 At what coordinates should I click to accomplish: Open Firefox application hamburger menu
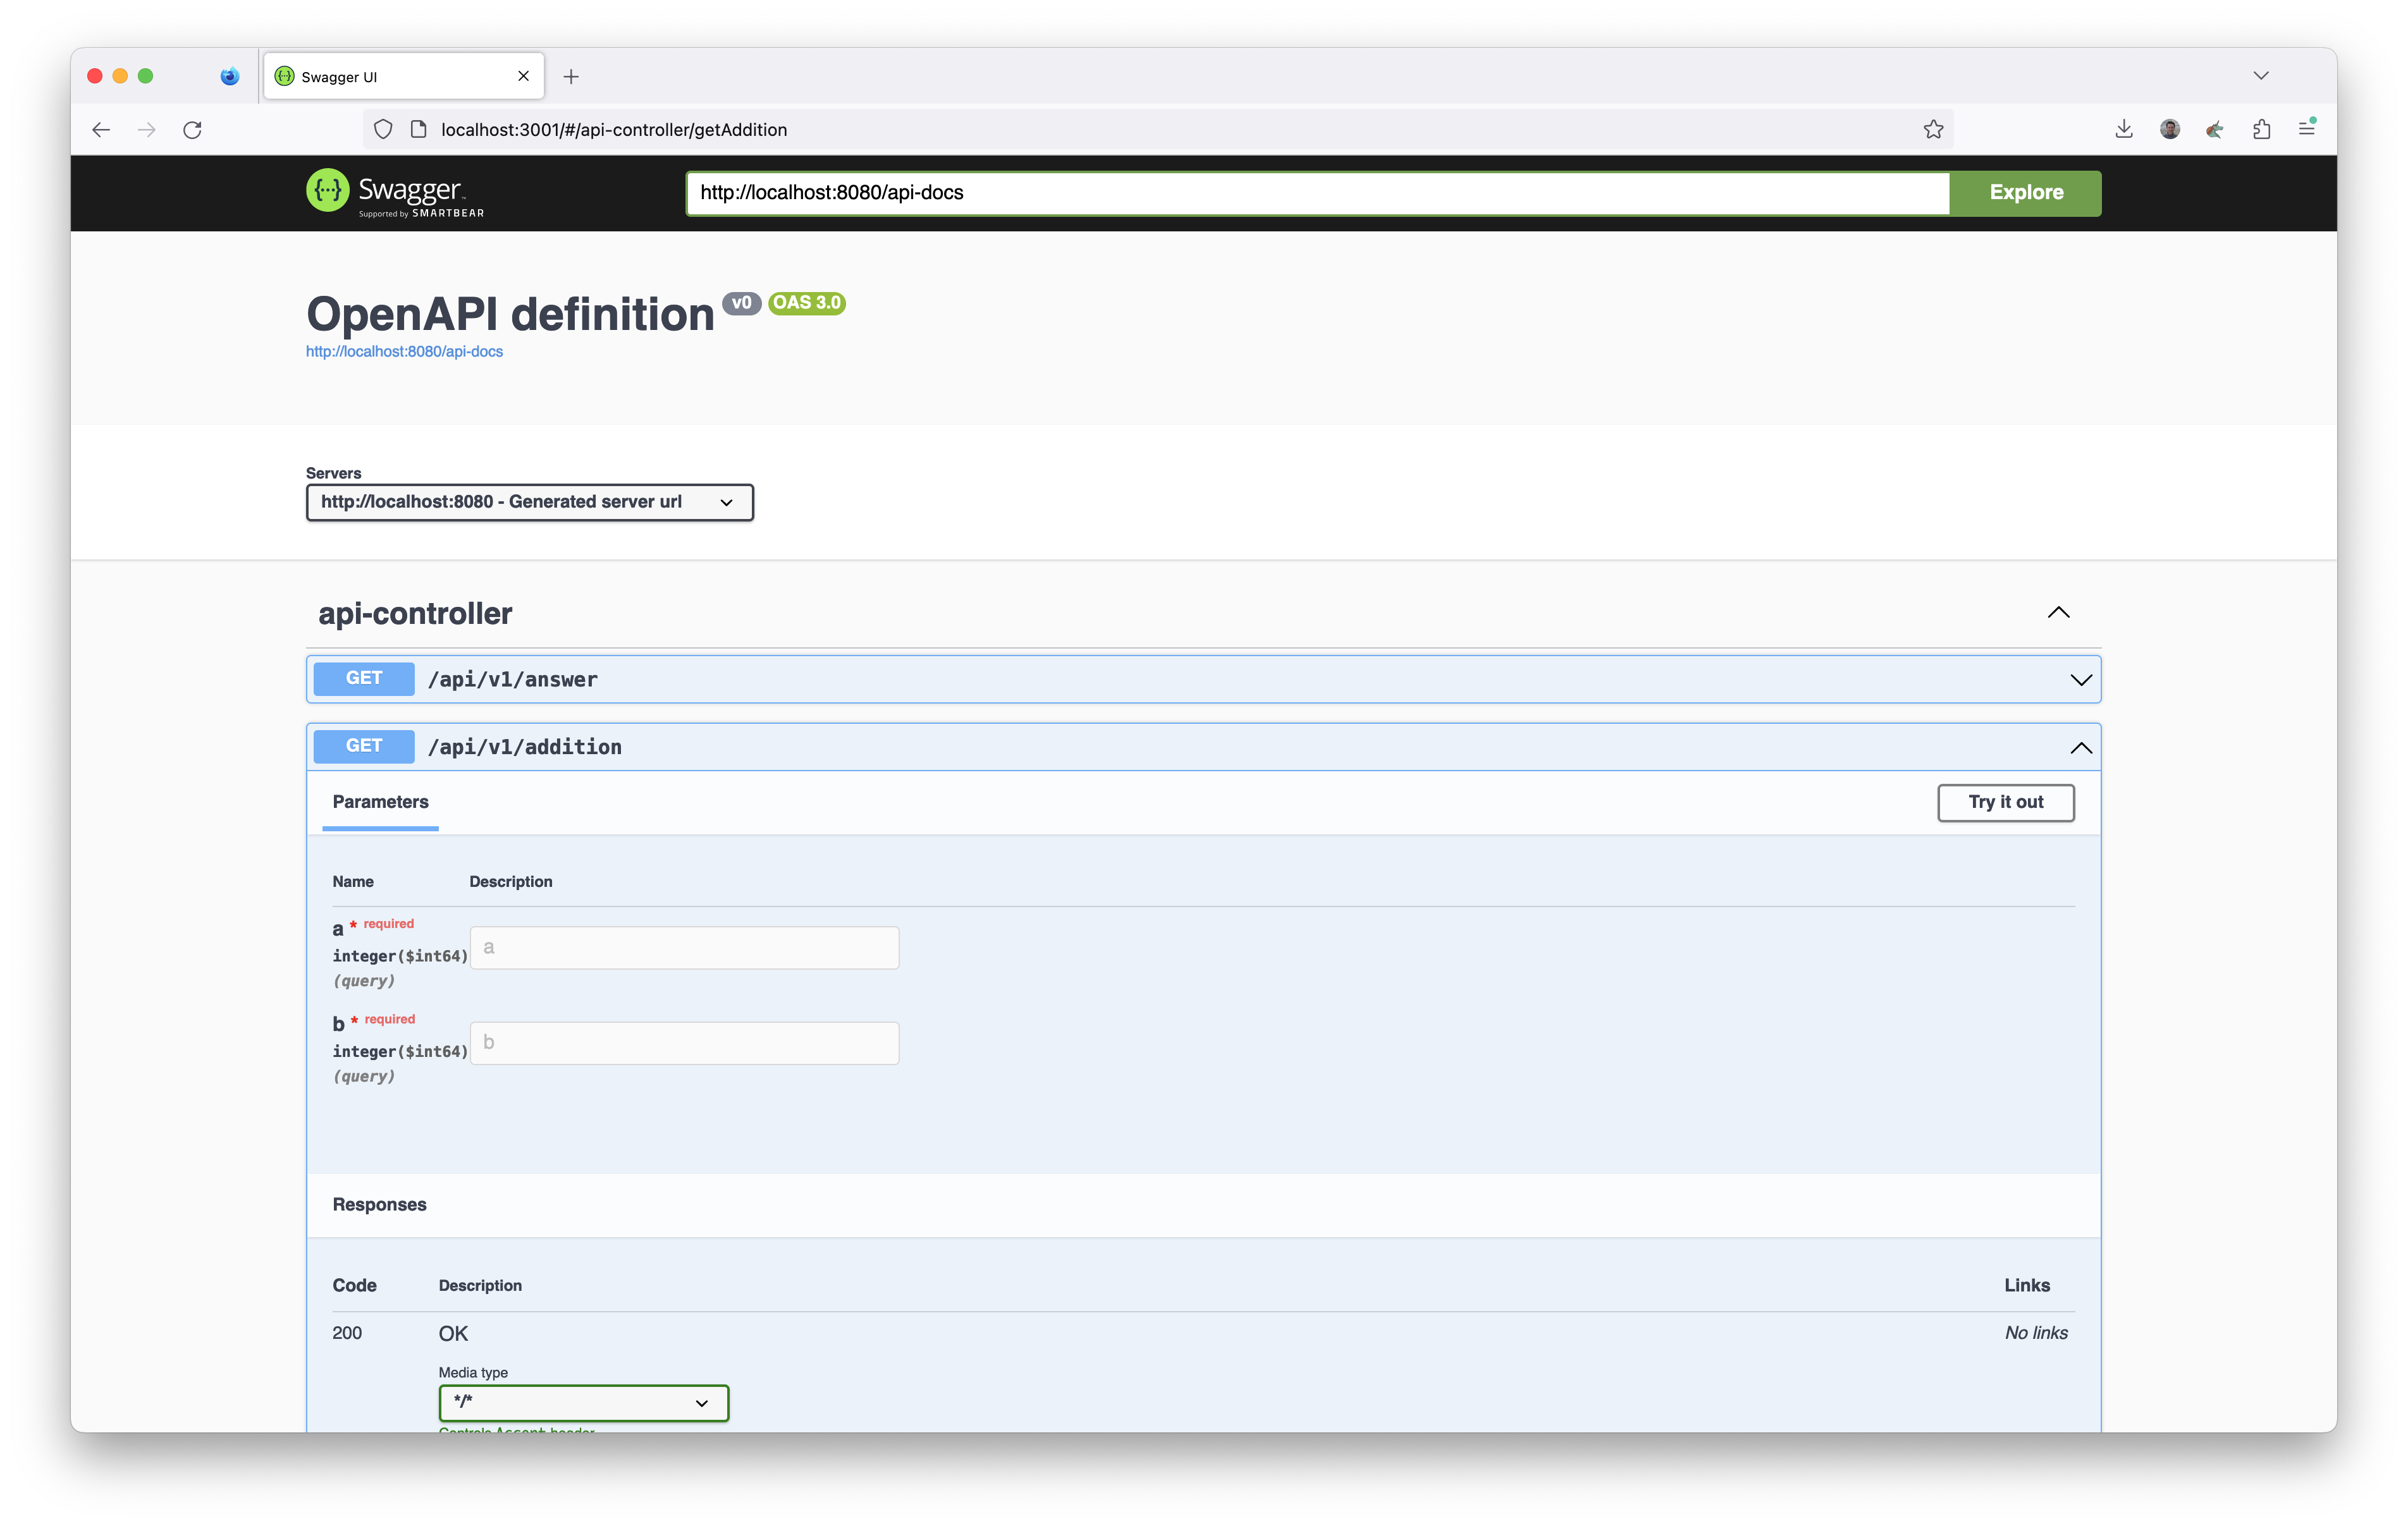[x=2306, y=129]
